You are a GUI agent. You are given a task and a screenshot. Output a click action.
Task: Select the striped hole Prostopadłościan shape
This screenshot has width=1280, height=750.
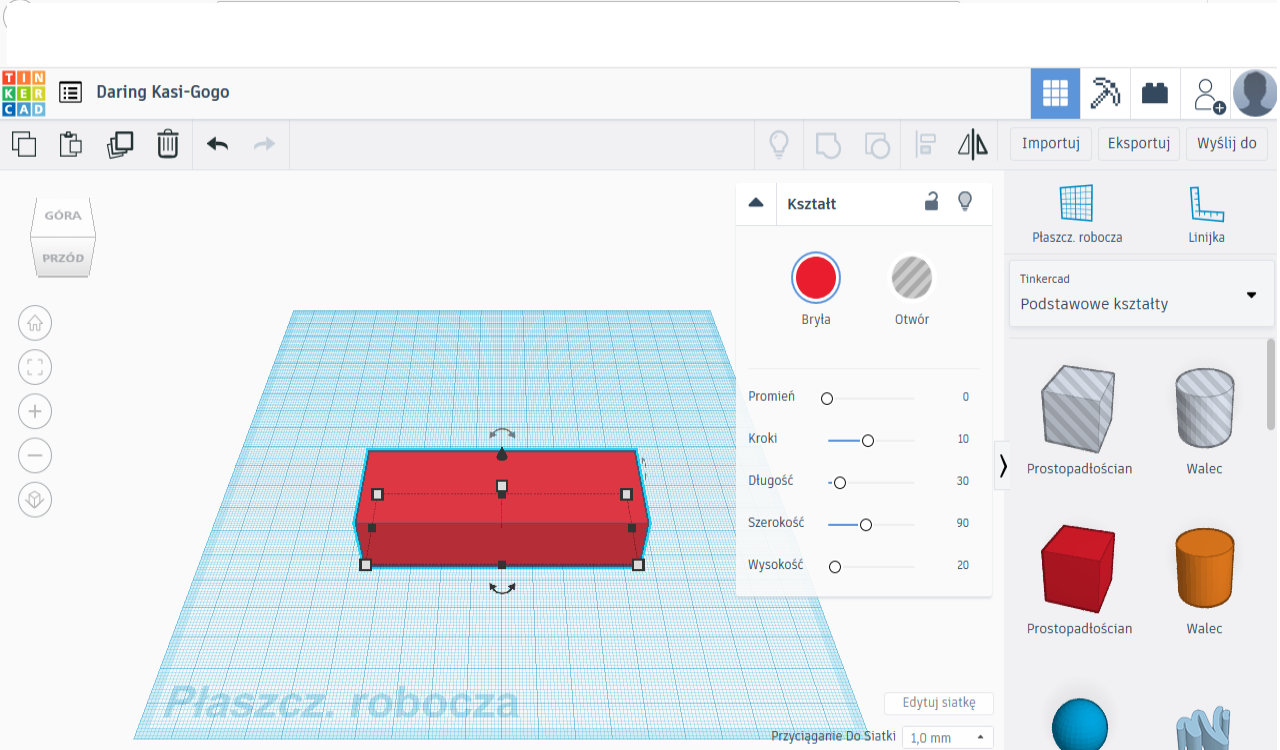pyautogui.click(x=1078, y=408)
